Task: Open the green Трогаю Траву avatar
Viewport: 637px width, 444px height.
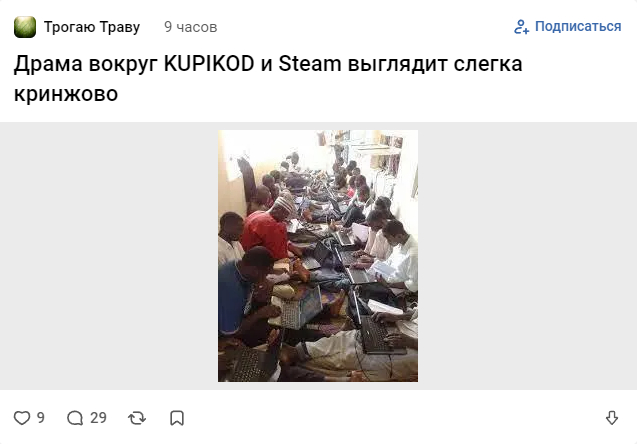Action: point(25,27)
